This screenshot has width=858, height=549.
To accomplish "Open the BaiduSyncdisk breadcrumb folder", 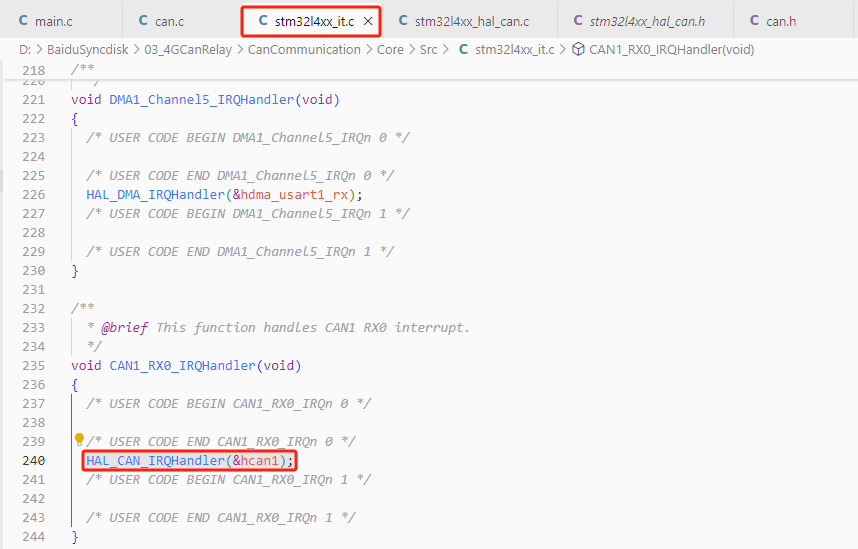I will 88,50.
